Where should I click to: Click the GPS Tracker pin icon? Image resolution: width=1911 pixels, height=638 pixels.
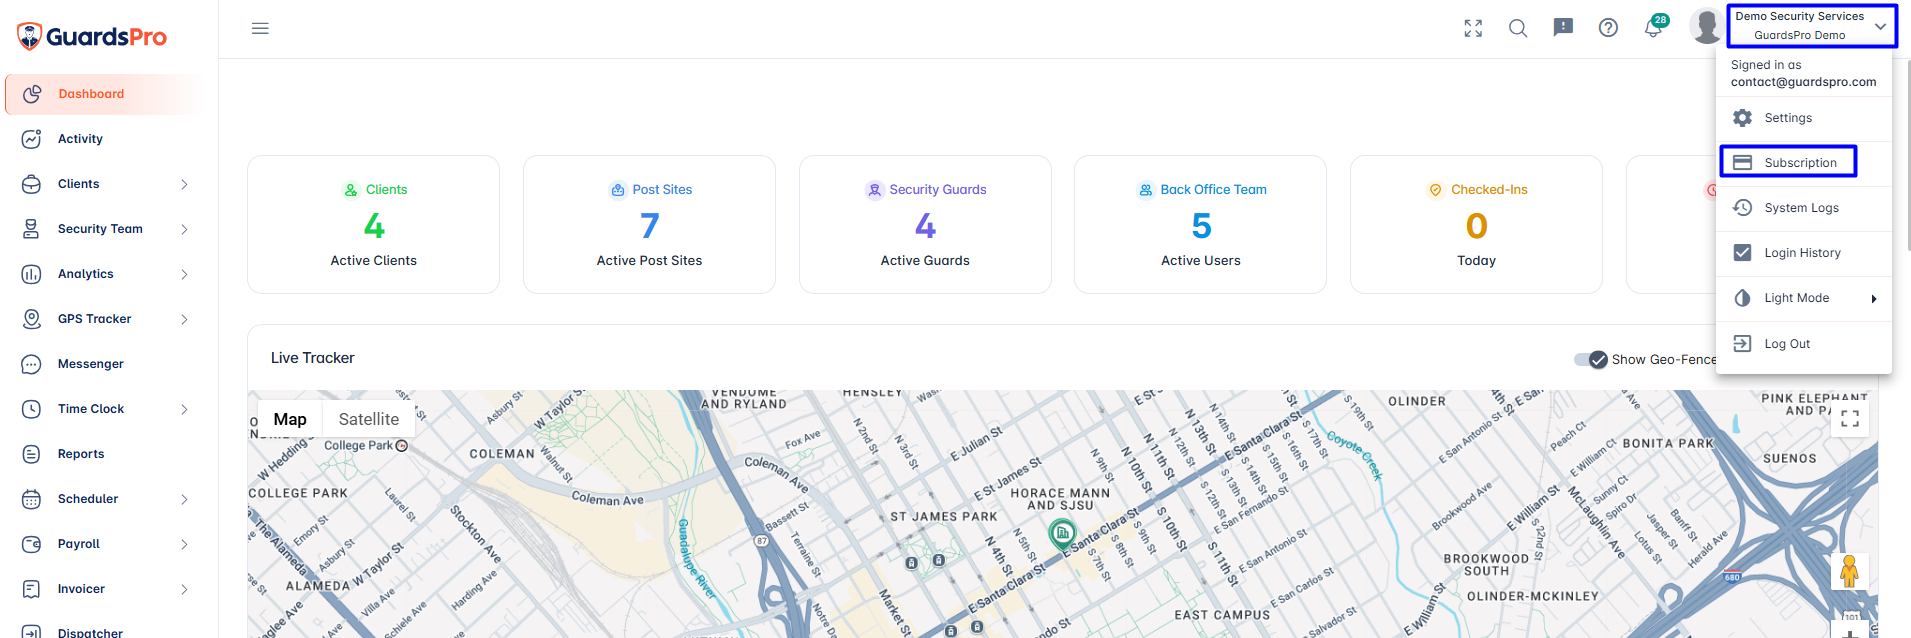[x=32, y=319]
